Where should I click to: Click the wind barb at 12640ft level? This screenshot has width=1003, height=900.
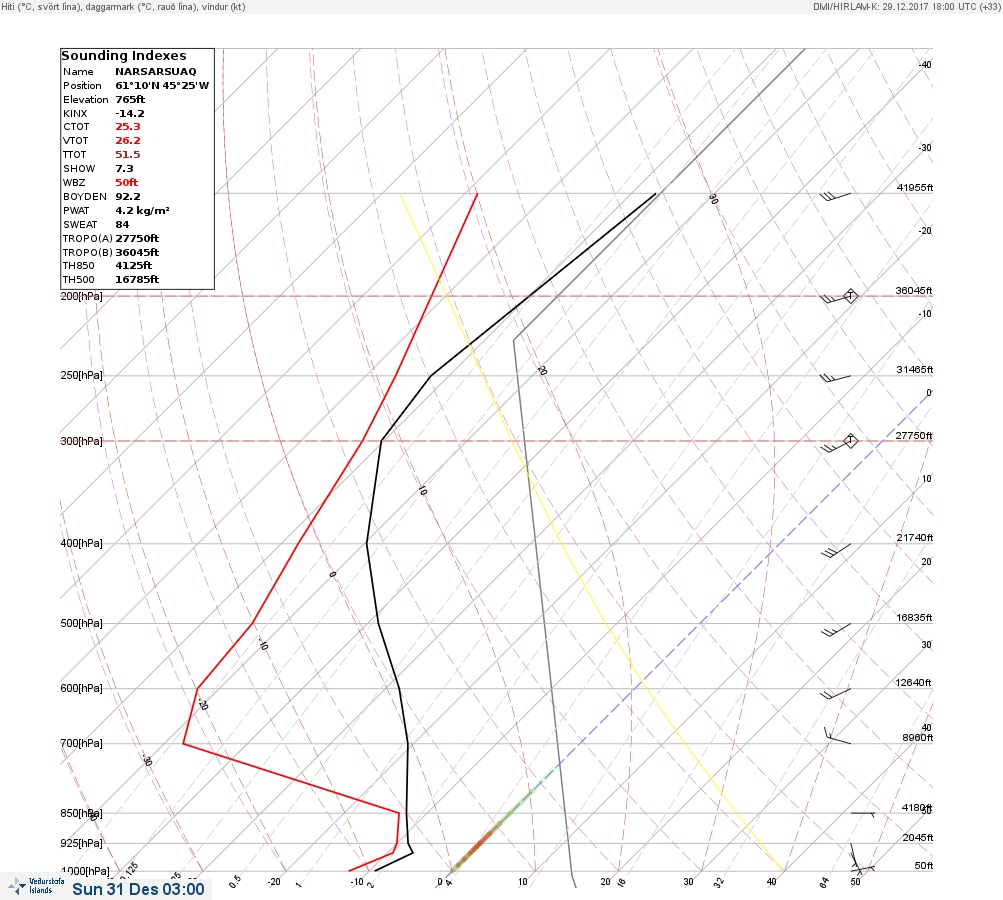[x=835, y=694]
